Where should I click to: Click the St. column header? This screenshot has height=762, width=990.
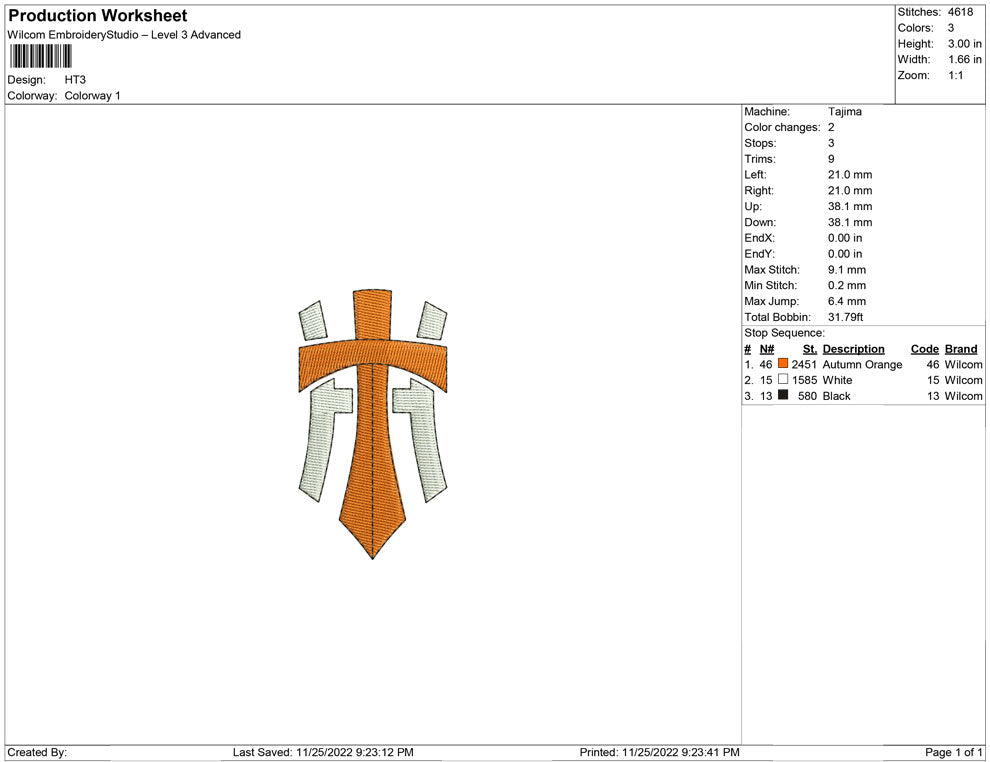pyautogui.click(x=809, y=349)
